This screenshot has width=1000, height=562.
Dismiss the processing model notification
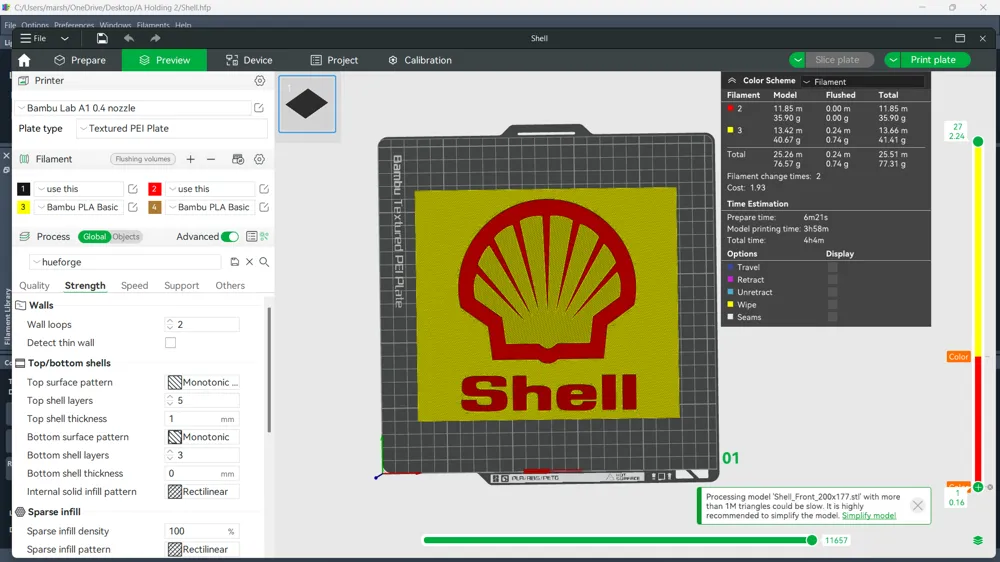pyautogui.click(x=917, y=506)
